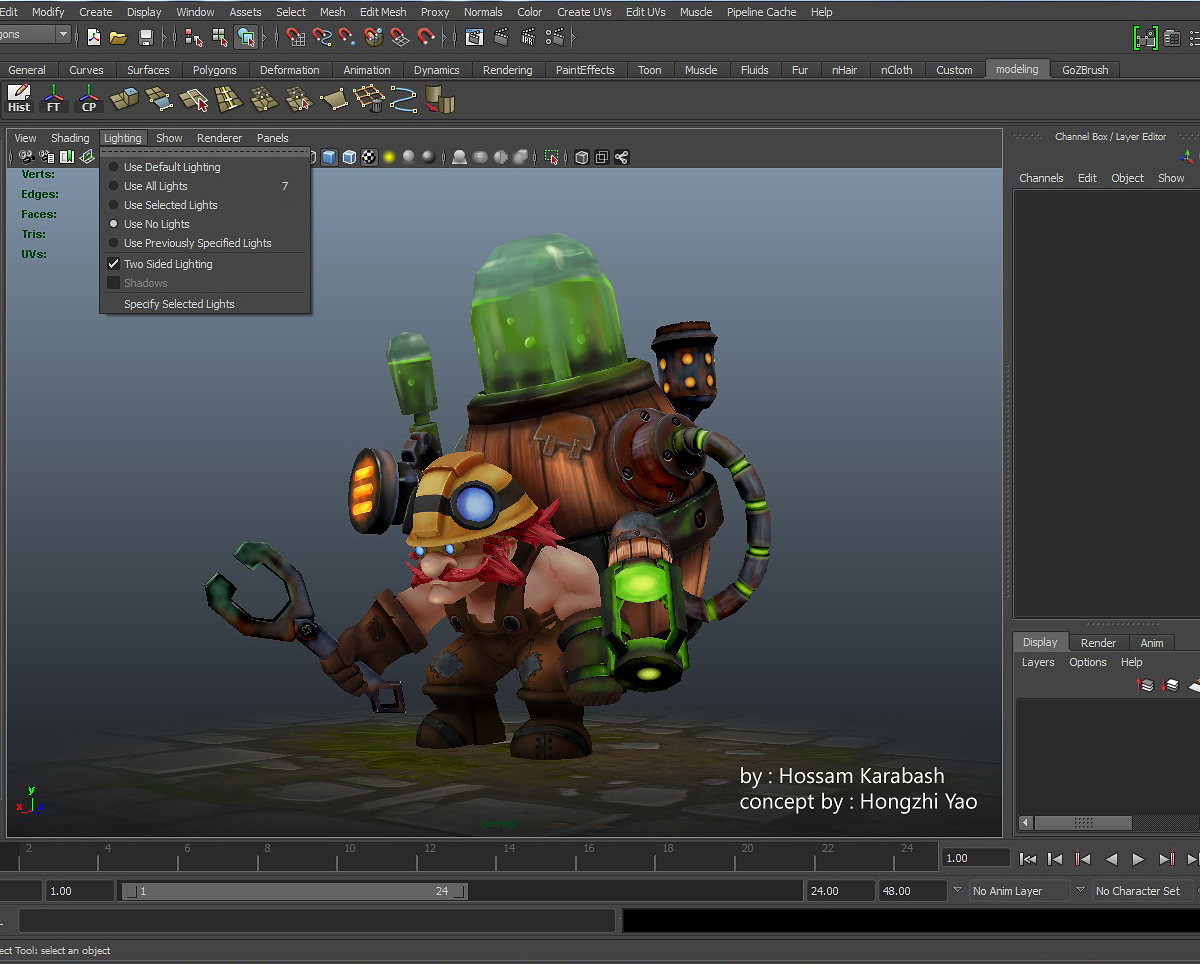Switch to the Anim layer tab
This screenshot has width=1200, height=964.
[1152, 643]
